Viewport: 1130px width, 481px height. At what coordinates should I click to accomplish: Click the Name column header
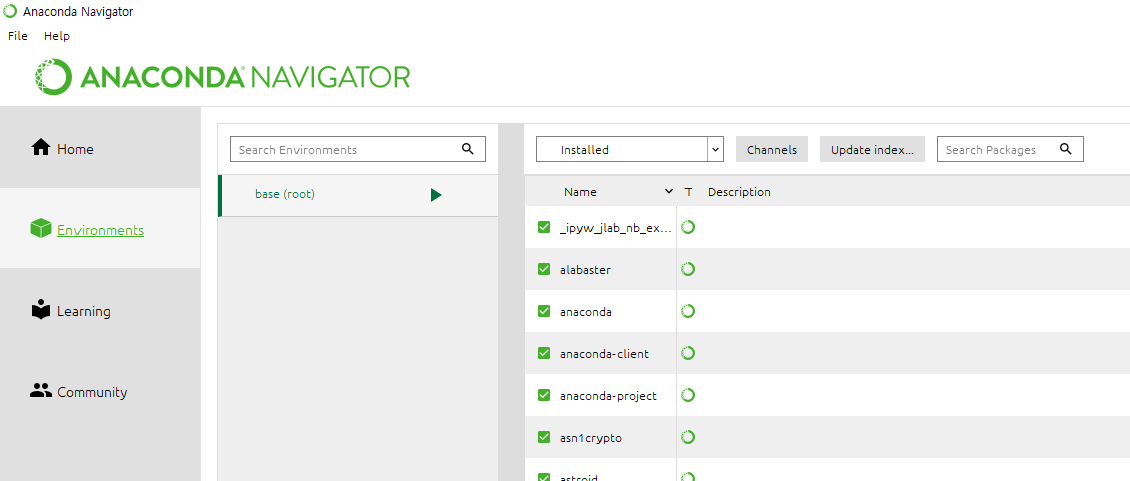point(580,192)
